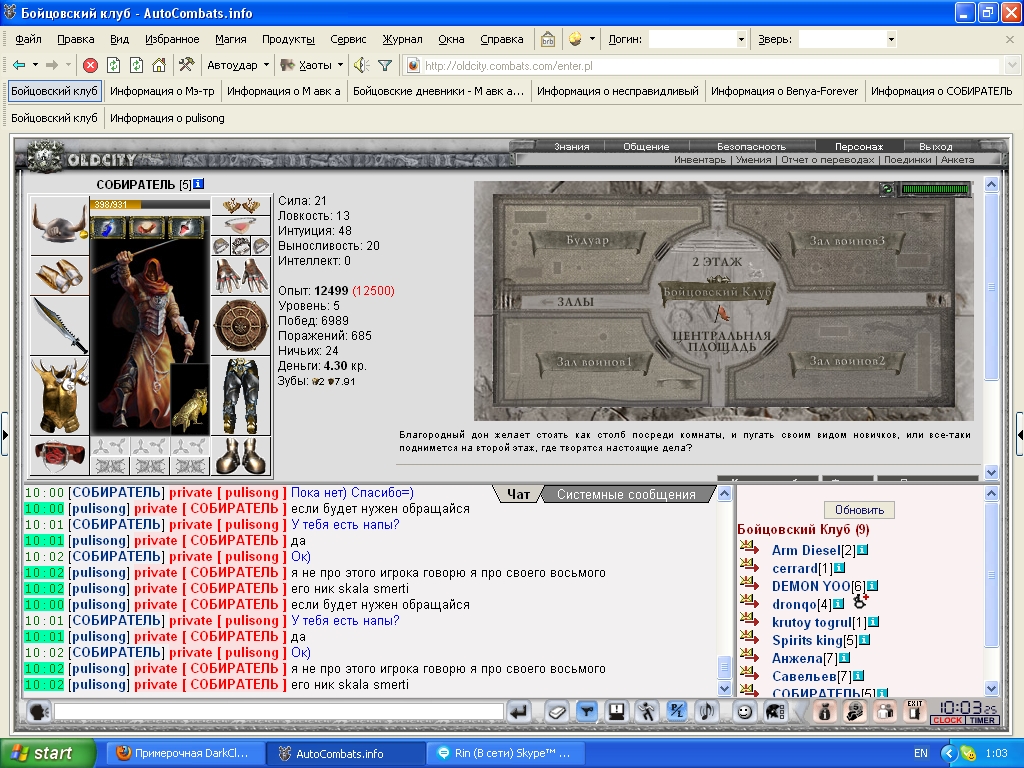Click the horned helmet equipment slot
The height and width of the screenshot is (768, 1024).
[x=59, y=225]
